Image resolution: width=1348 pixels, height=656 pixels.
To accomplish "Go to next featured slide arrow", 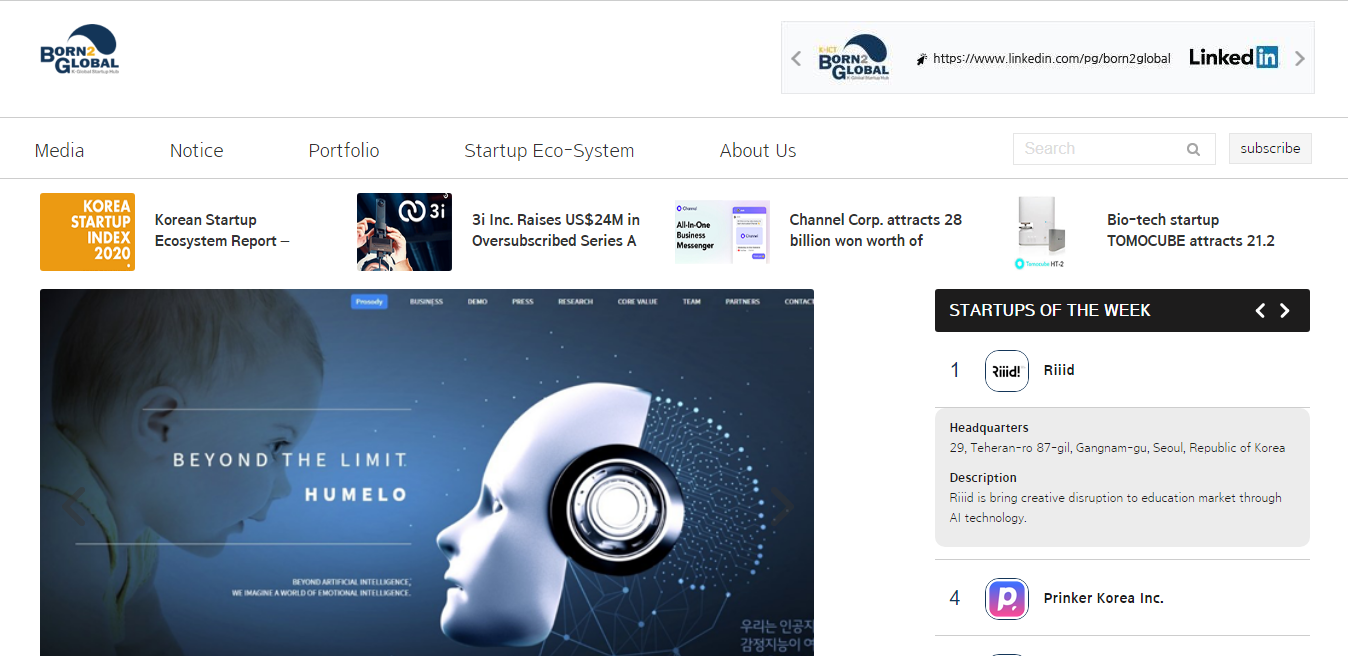I will [782, 506].
